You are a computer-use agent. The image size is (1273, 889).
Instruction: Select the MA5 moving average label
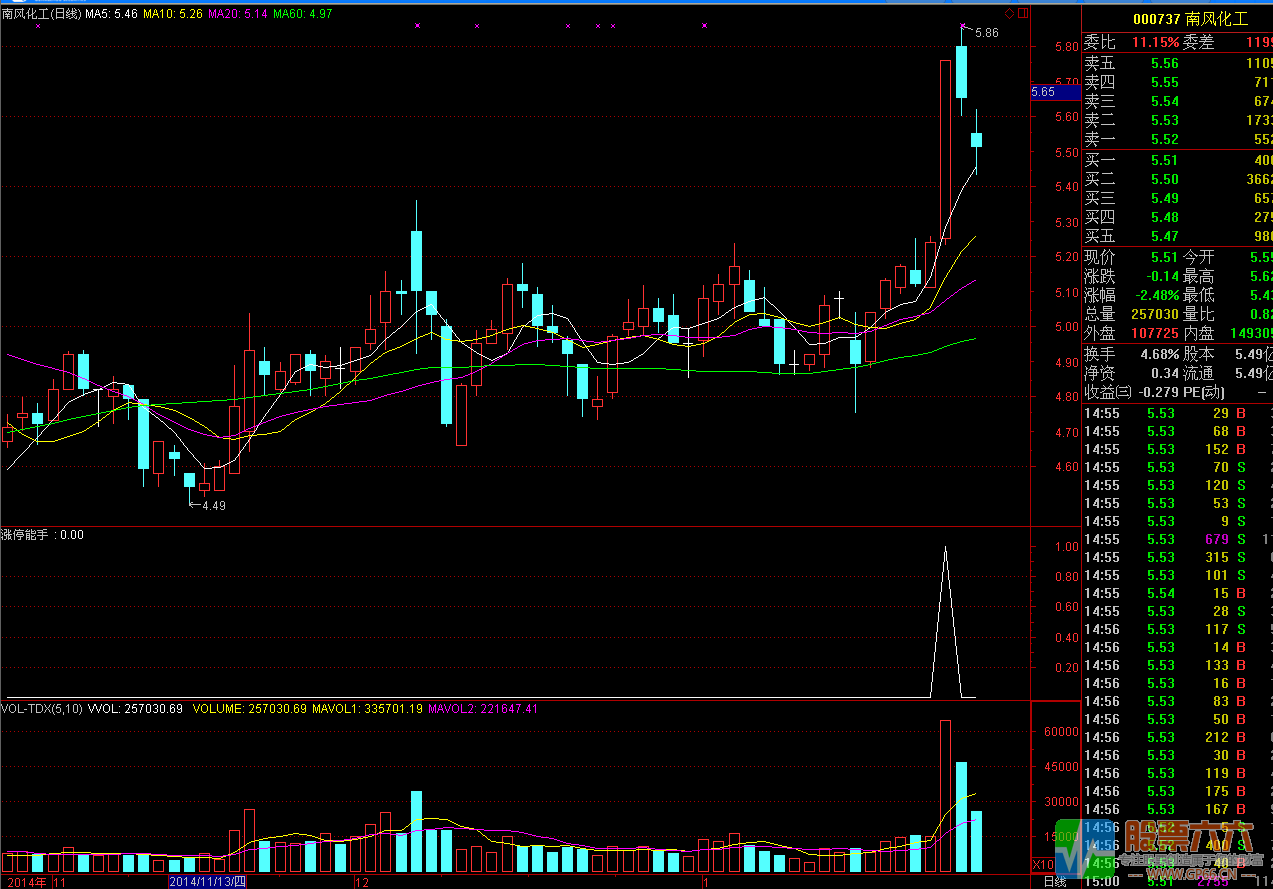coord(112,14)
